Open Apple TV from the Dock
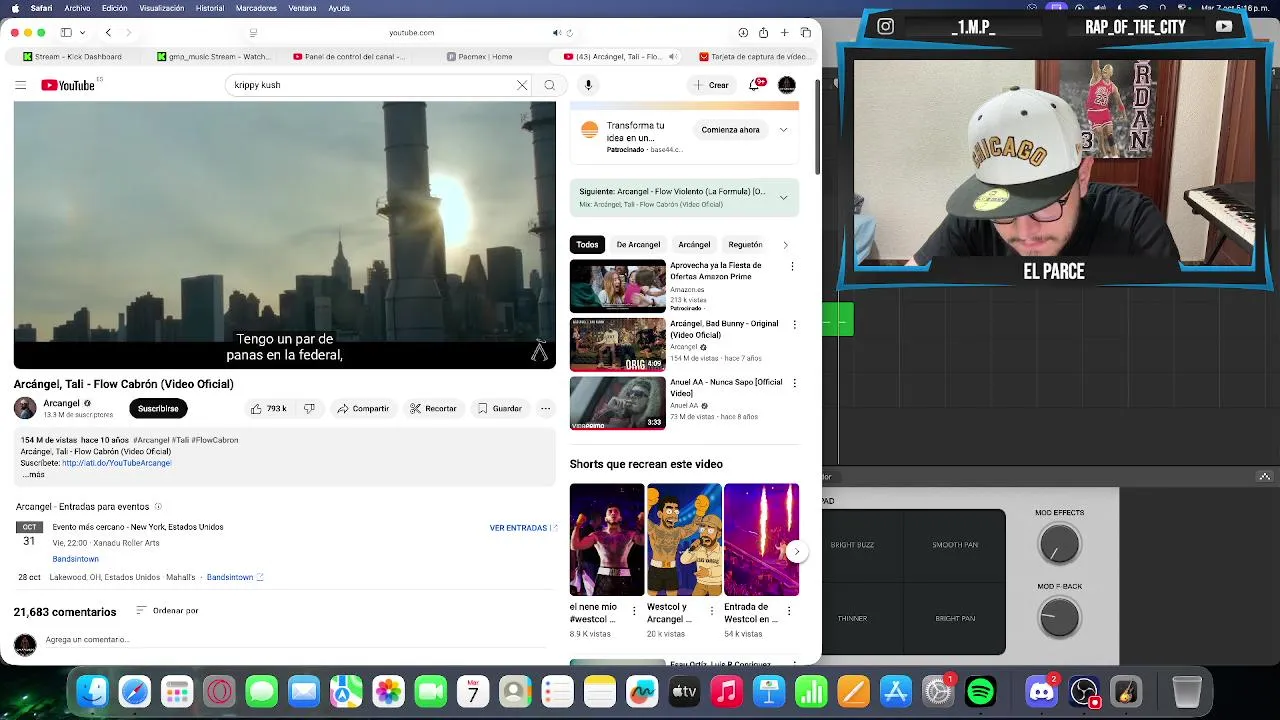1280x720 pixels. pos(684,691)
